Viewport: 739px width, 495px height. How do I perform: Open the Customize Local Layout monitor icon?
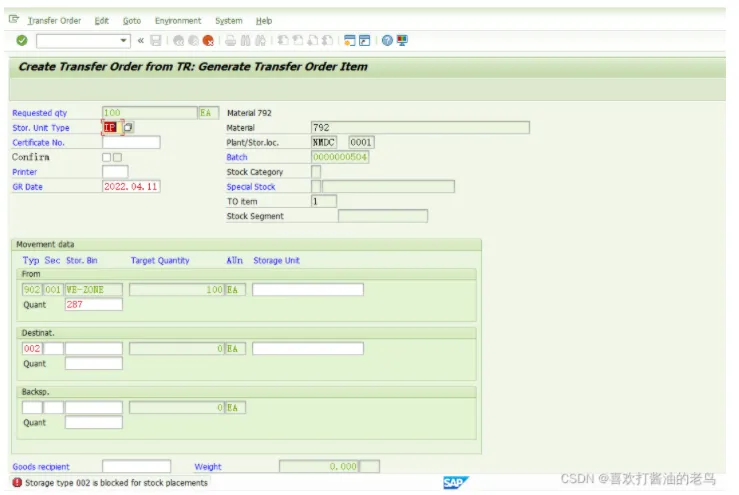click(x=402, y=41)
